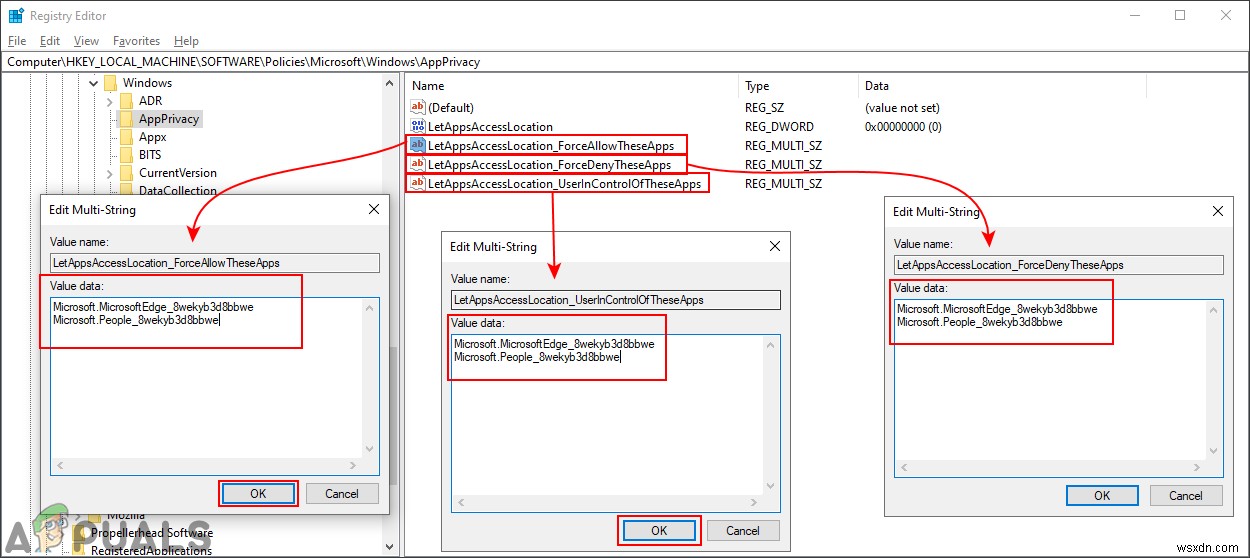Open the File menu

(17, 41)
